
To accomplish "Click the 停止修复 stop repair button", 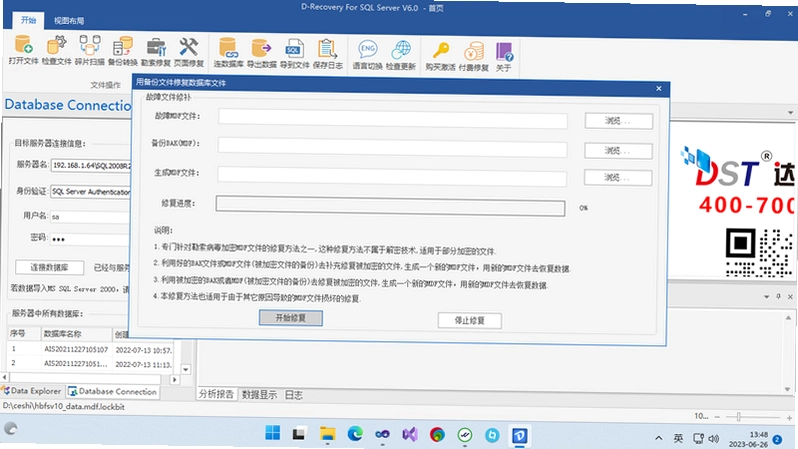I will click(469, 320).
